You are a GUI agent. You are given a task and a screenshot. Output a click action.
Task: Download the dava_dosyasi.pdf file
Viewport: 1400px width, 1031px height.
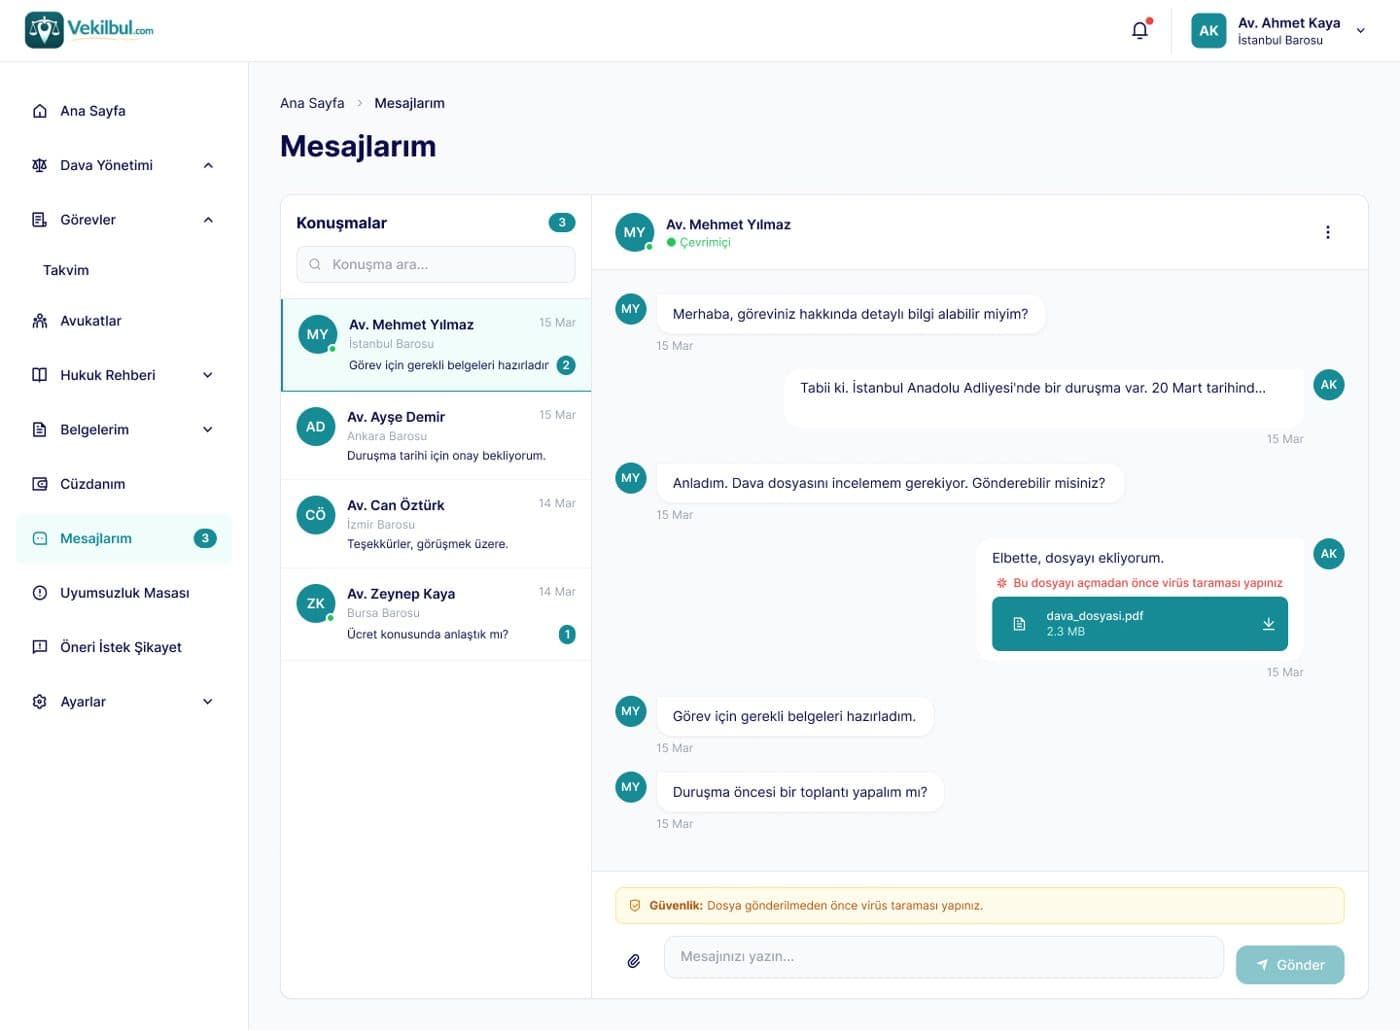coord(1268,624)
